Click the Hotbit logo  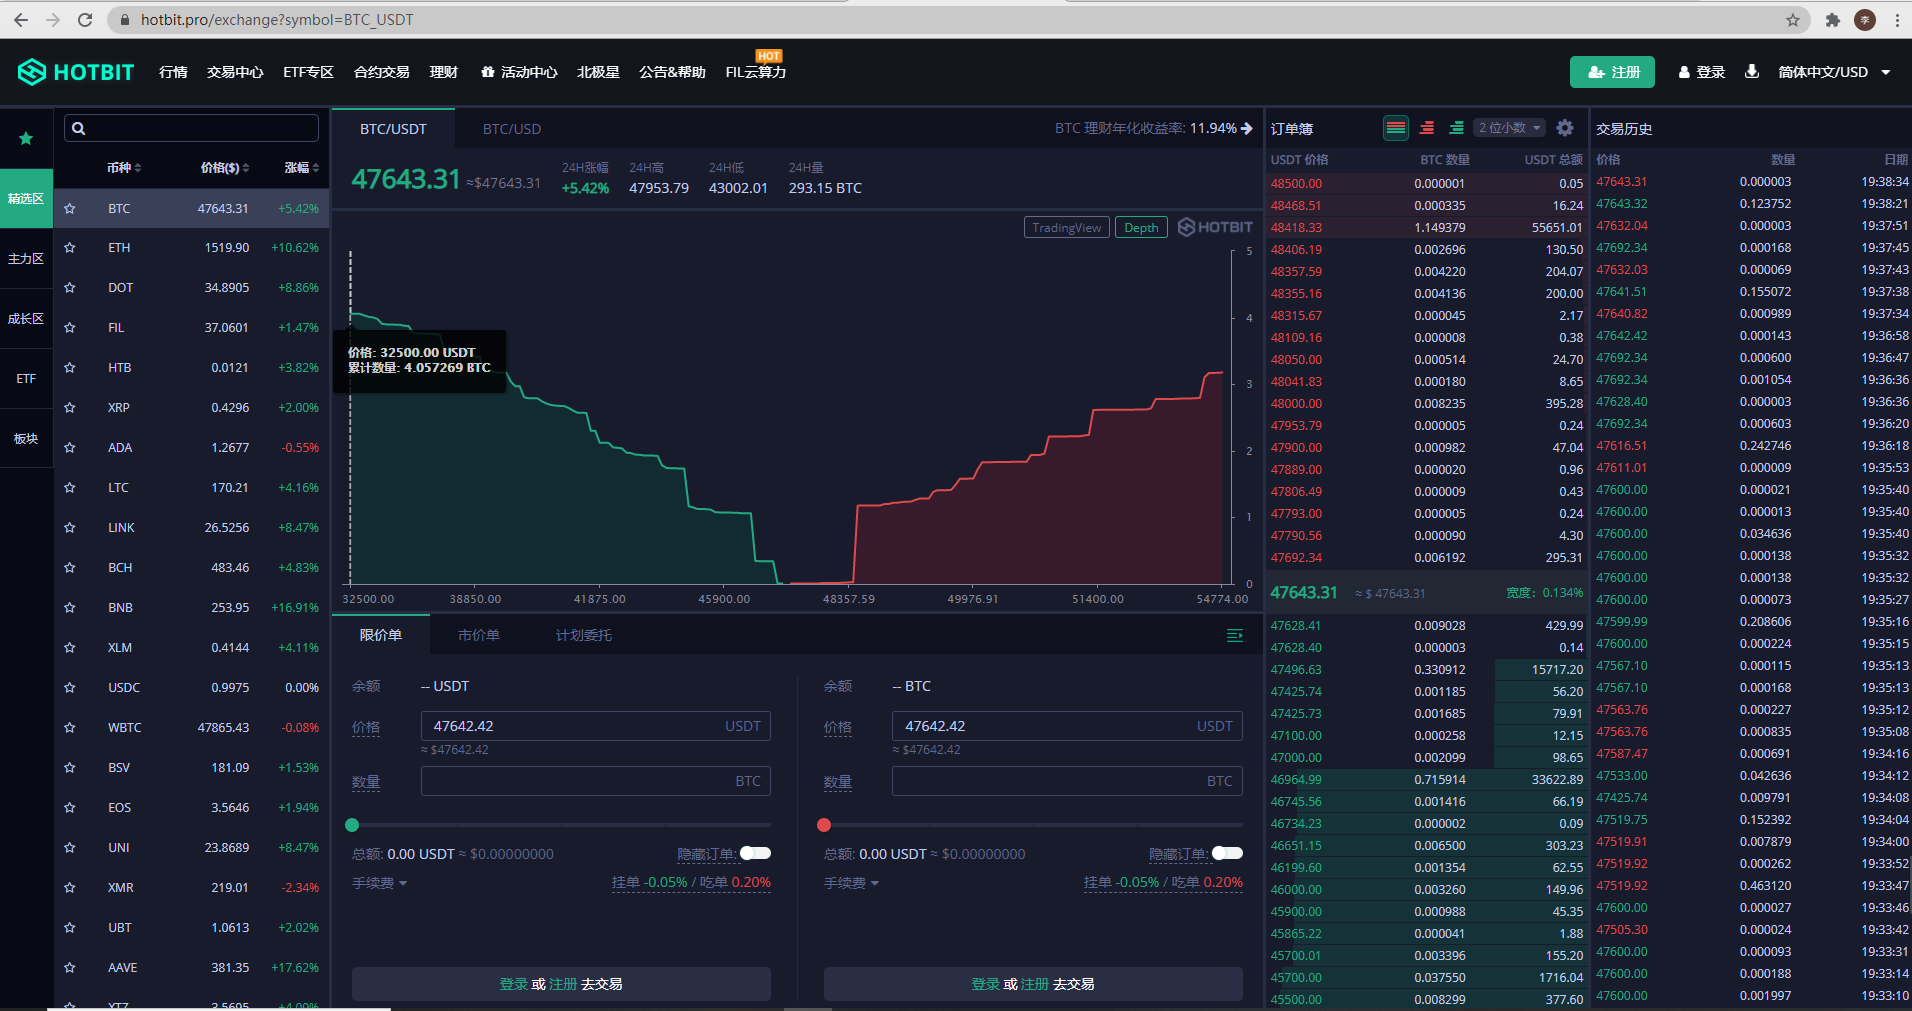tap(76, 72)
